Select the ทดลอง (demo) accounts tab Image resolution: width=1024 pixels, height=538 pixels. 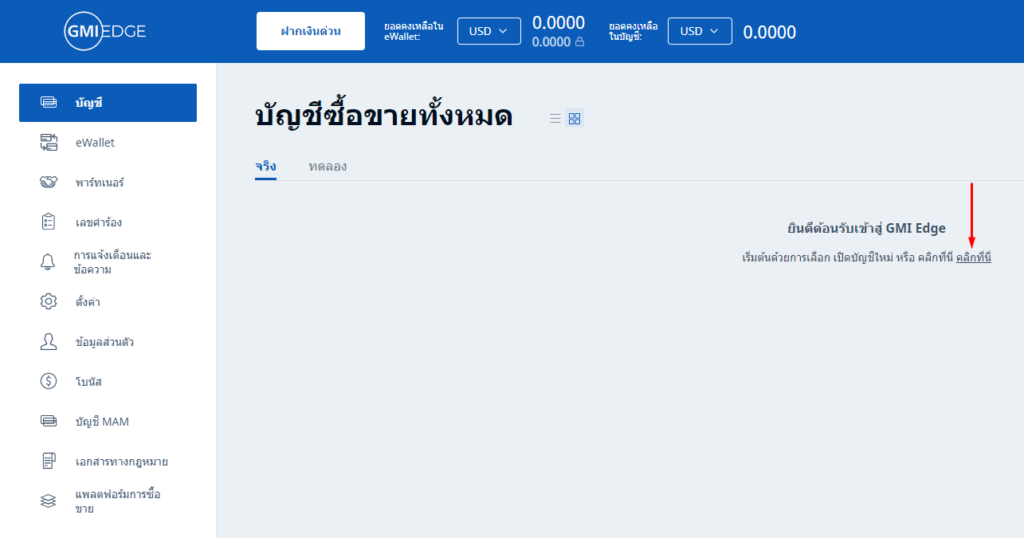328,166
